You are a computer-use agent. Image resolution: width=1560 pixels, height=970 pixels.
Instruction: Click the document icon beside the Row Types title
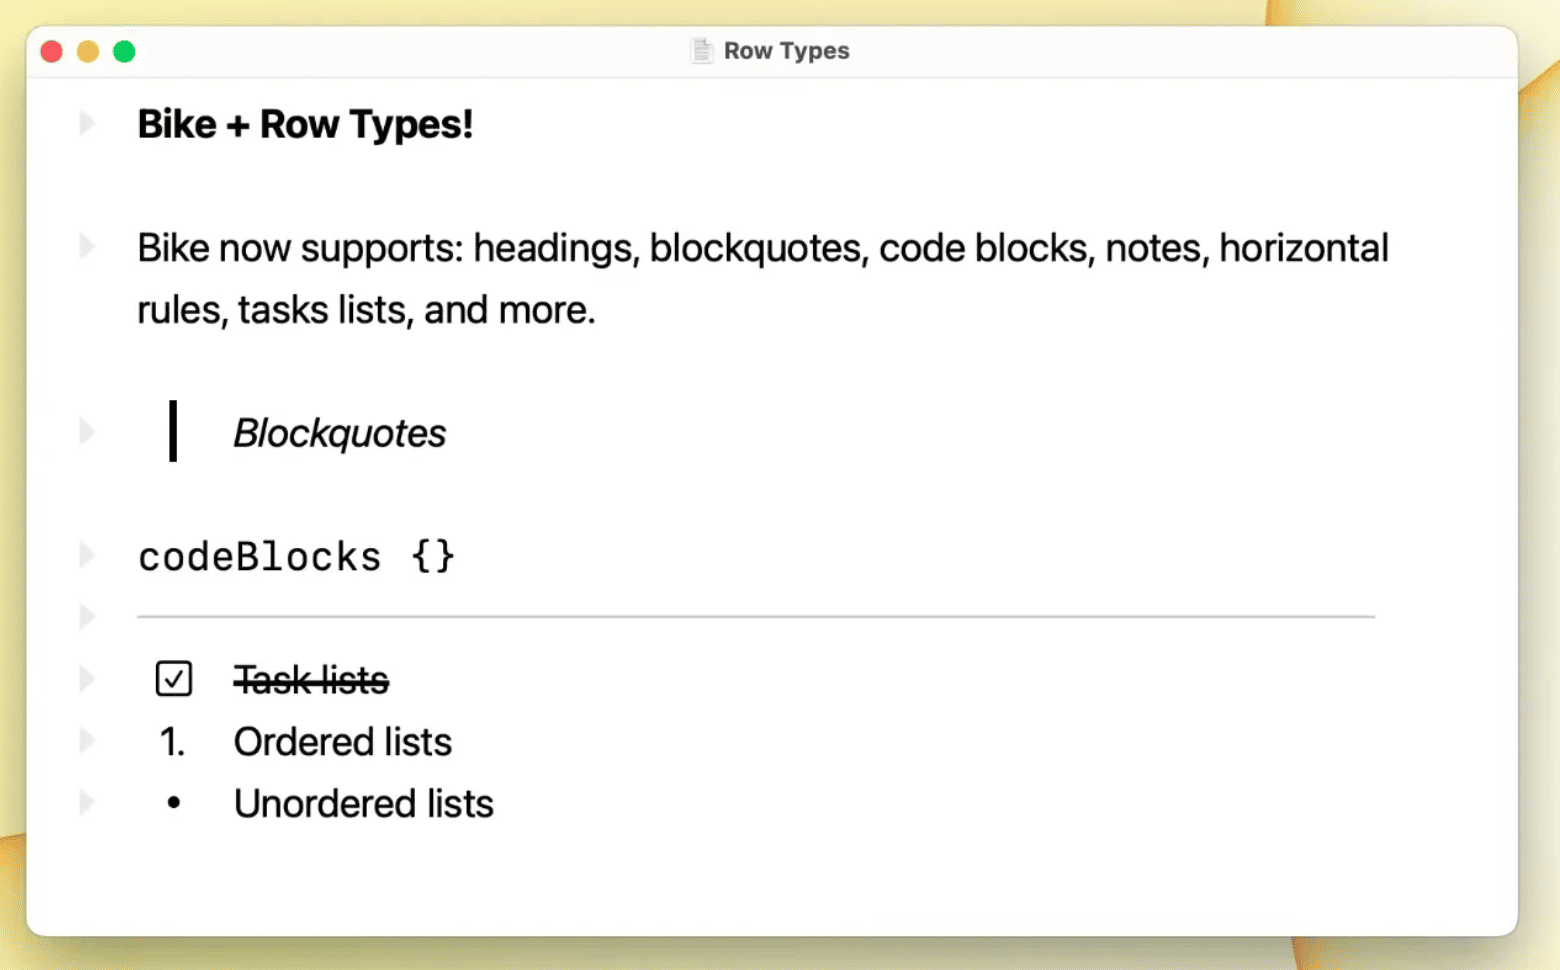tap(702, 51)
